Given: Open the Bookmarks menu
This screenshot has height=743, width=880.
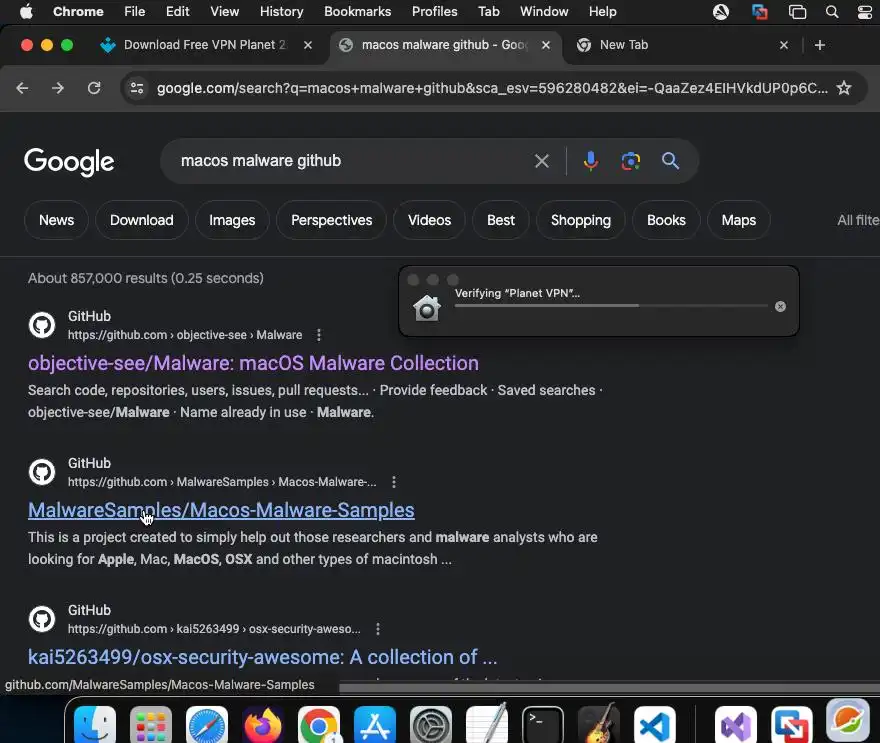Looking at the screenshot, I should point(358,12).
